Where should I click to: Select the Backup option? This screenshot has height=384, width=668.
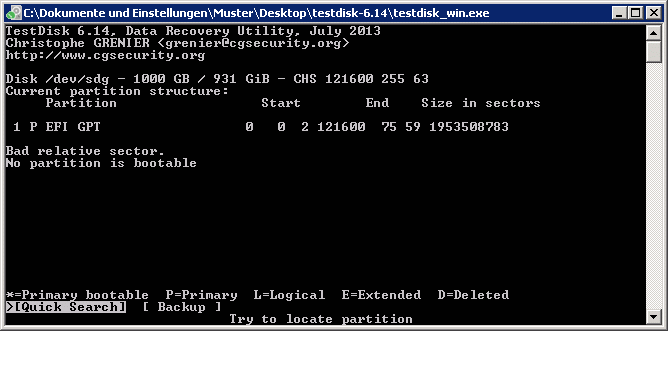point(181,307)
